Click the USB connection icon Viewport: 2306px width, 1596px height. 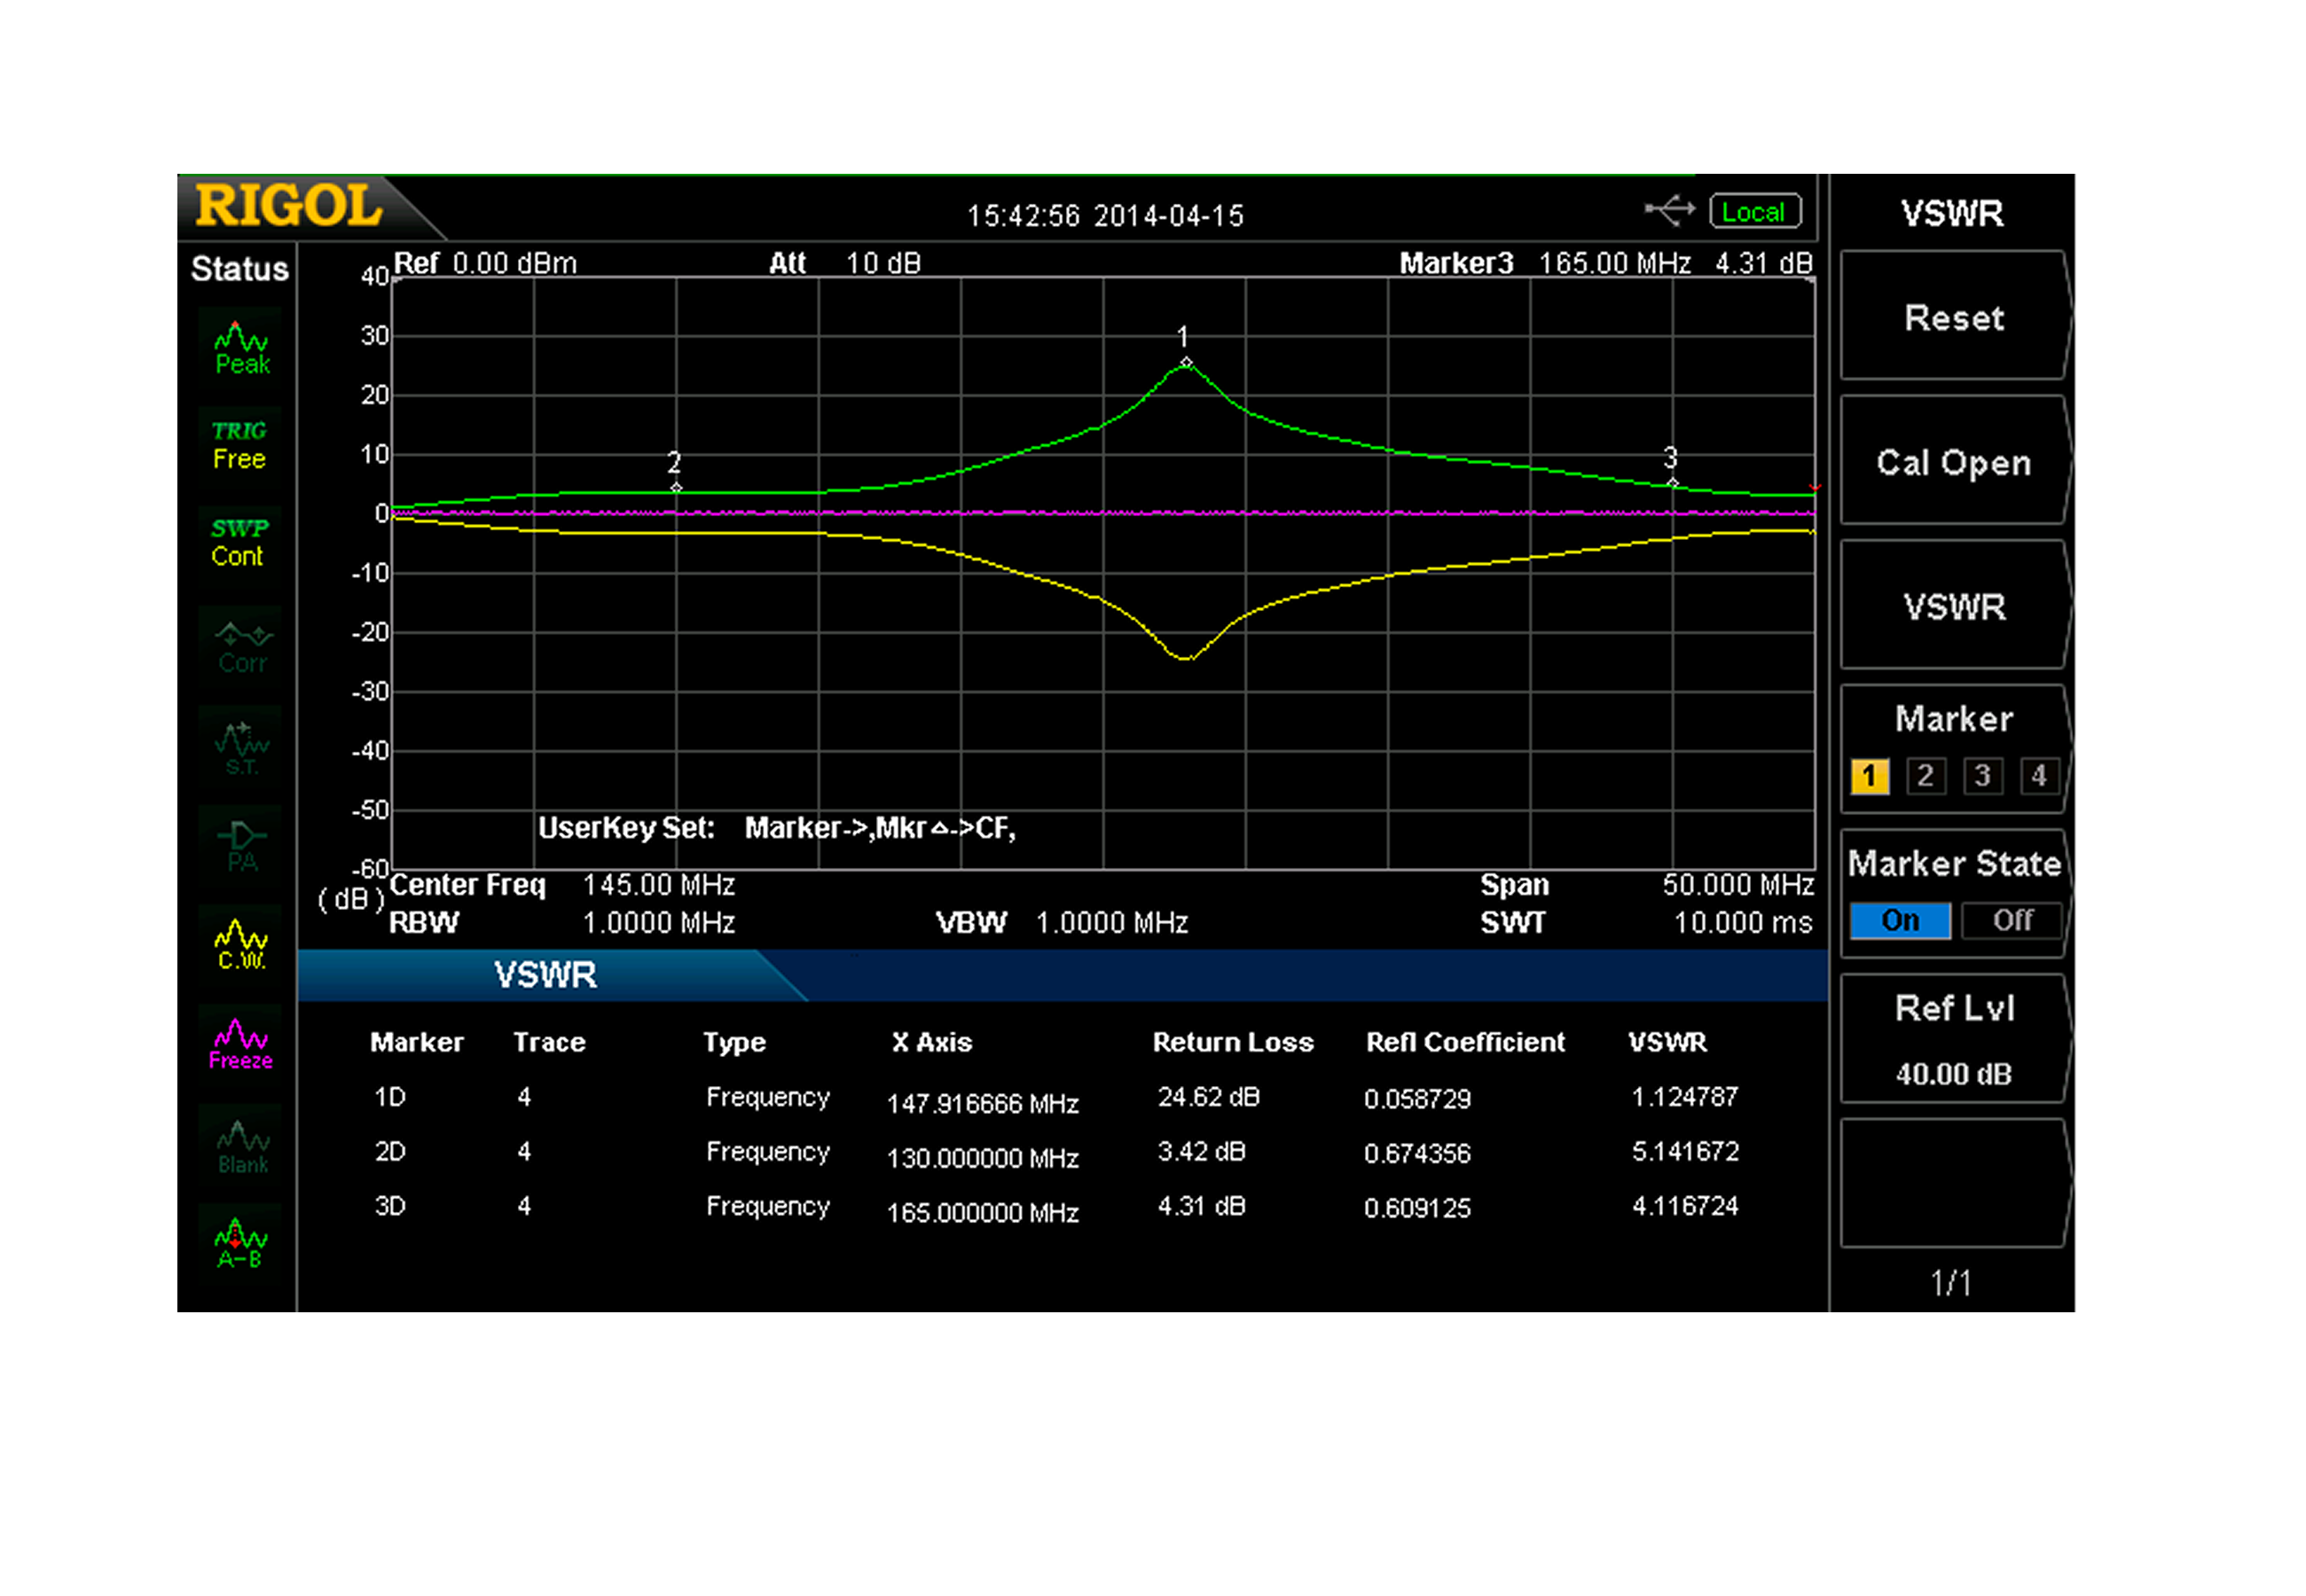coord(1669,211)
